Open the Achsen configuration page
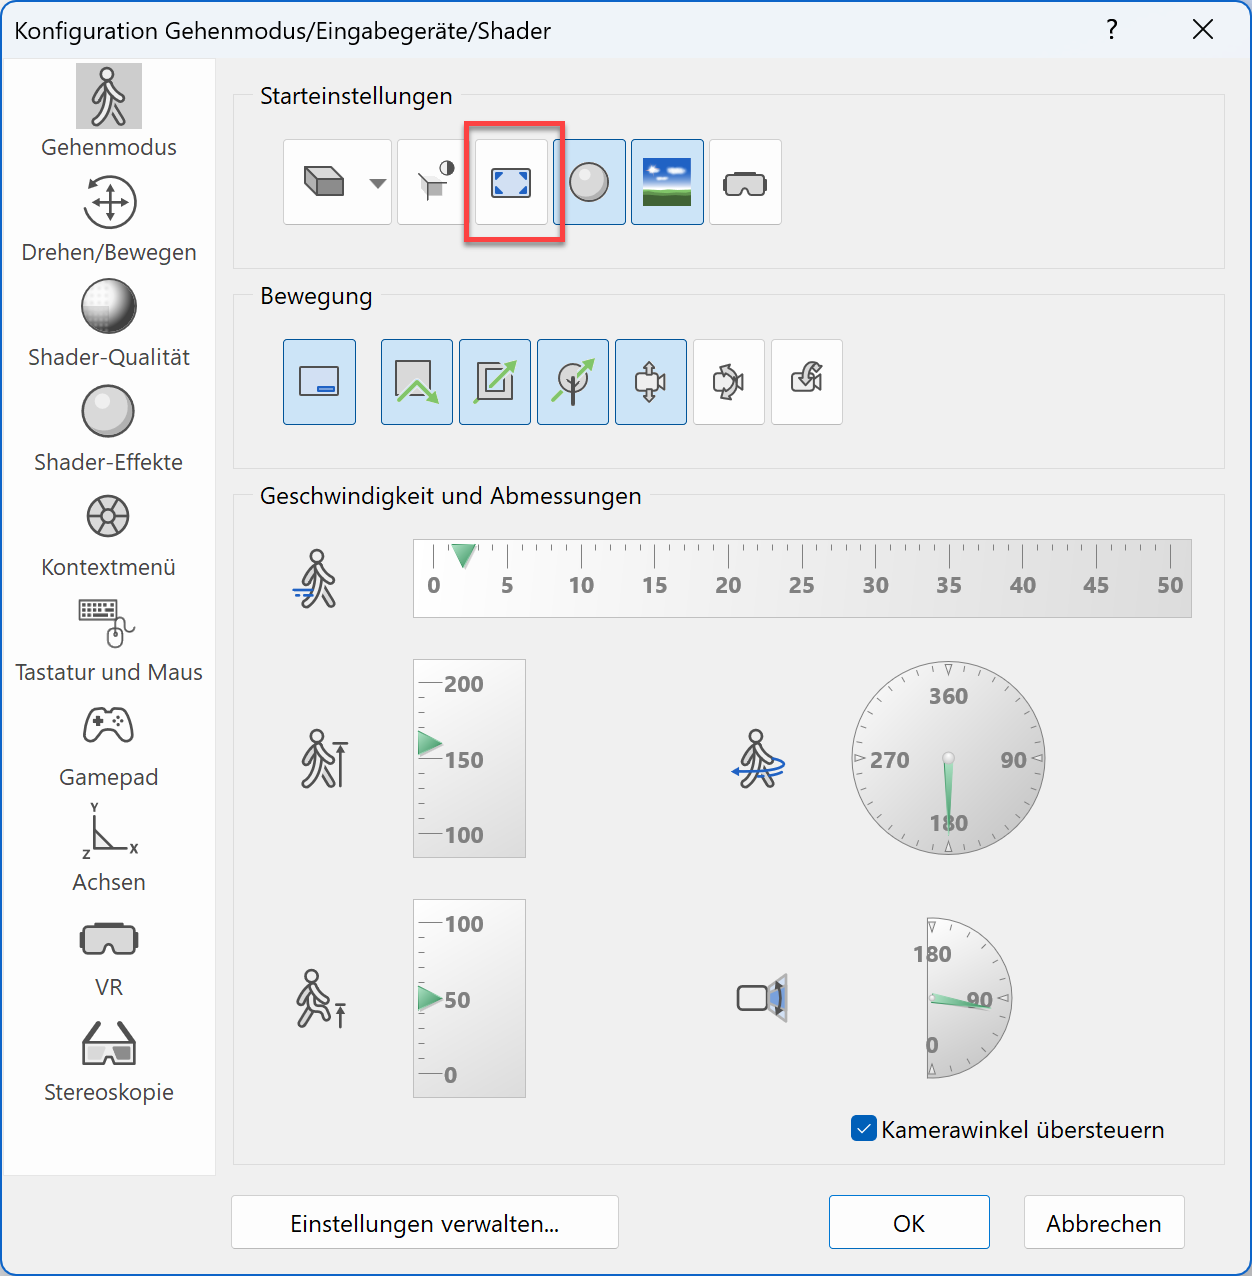Screen dimensions: 1252x1276 click(x=108, y=848)
